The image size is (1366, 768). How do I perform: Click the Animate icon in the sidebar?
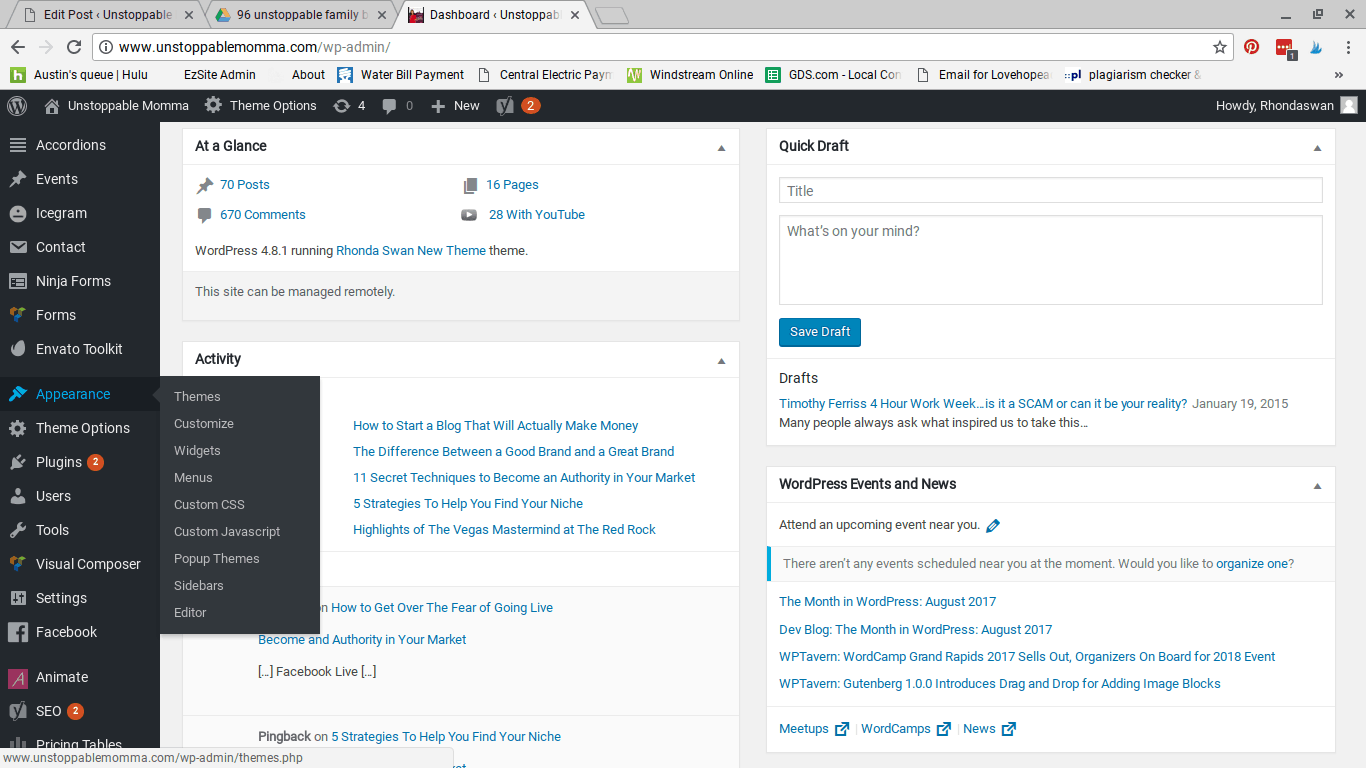(x=17, y=677)
